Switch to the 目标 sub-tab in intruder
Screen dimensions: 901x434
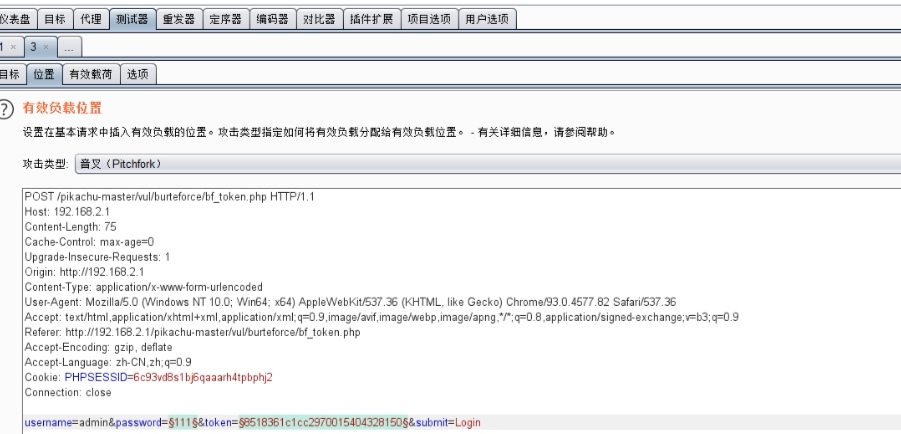9,74
